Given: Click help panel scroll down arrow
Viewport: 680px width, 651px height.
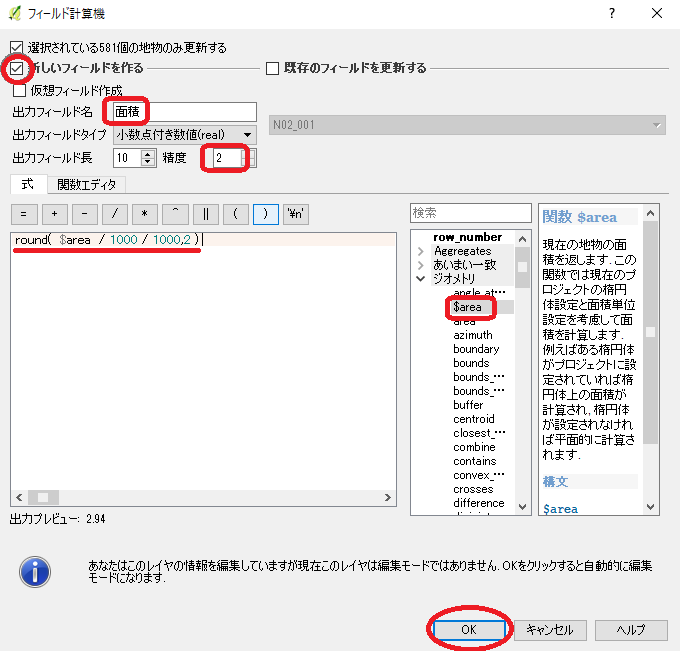Looking at the screenshot, I should coord(651,507).
